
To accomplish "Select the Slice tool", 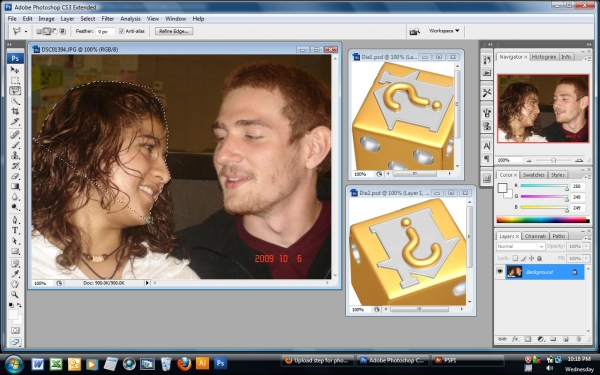I will point(15,122).
